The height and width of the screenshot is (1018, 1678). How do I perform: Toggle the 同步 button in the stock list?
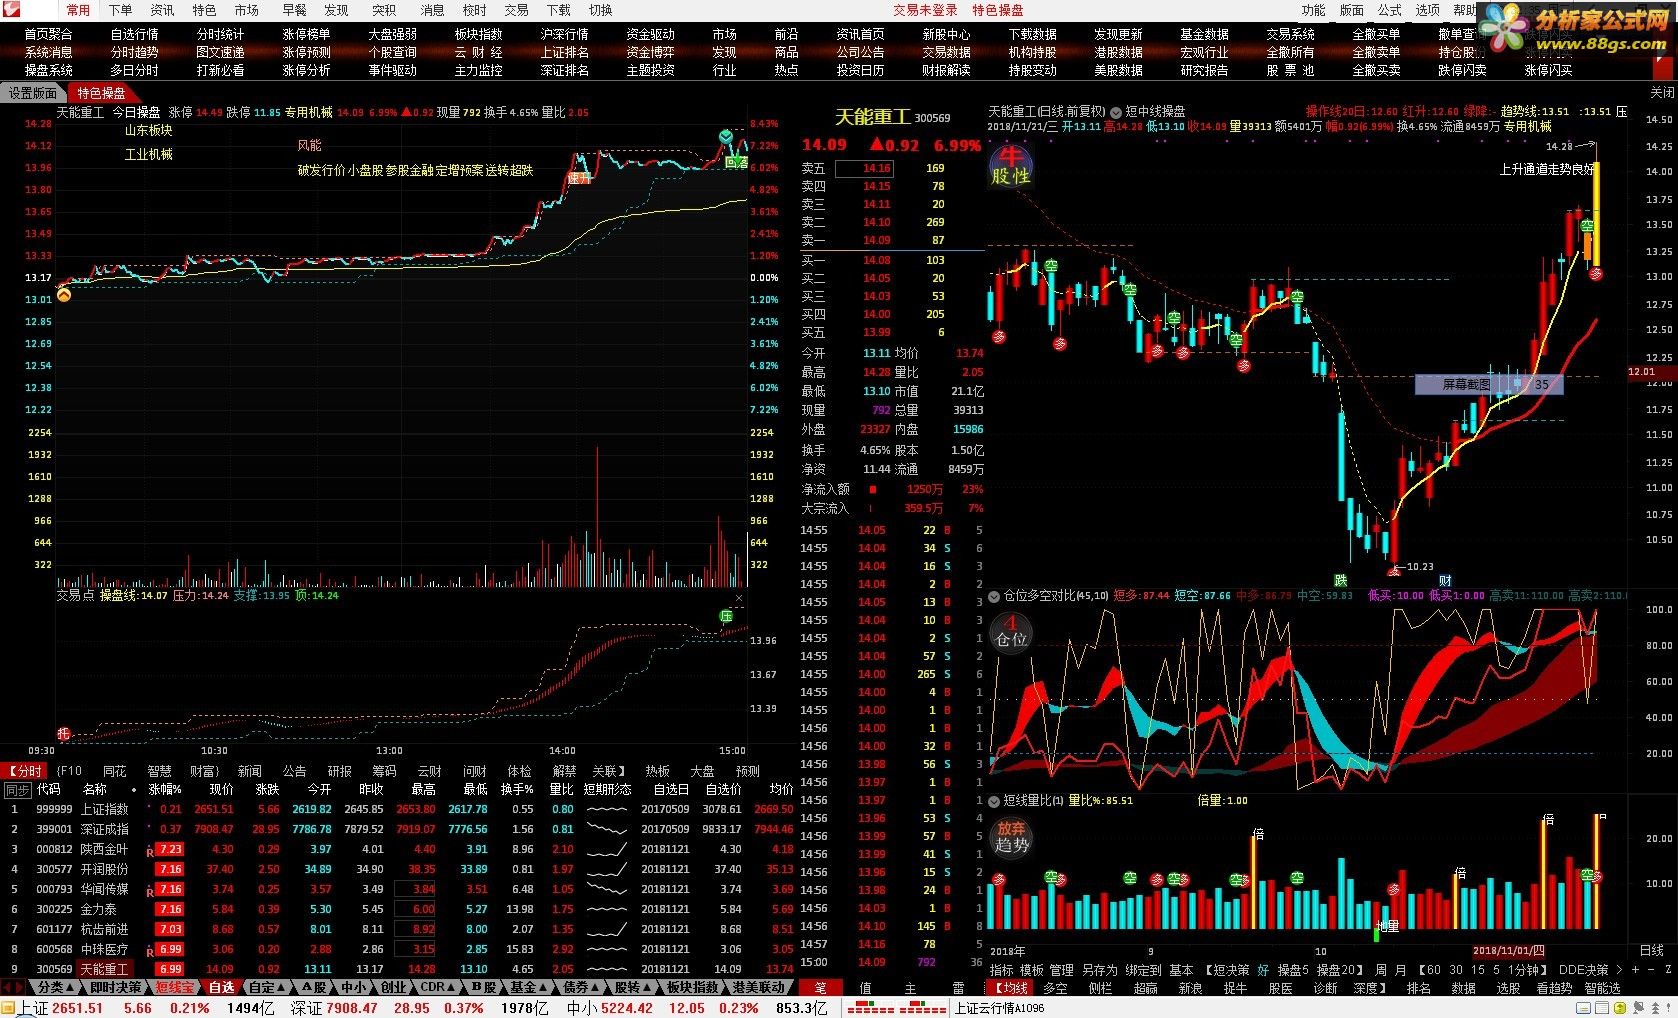[18, 790]
